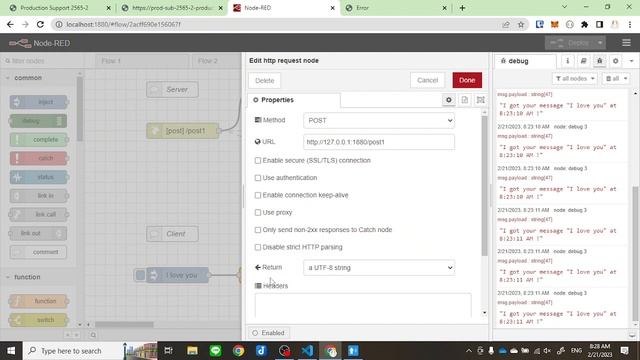This screenshot has width=640, height=360.
Task: Open File Explorer from taskbar
Action: click(x=192, y=351)
